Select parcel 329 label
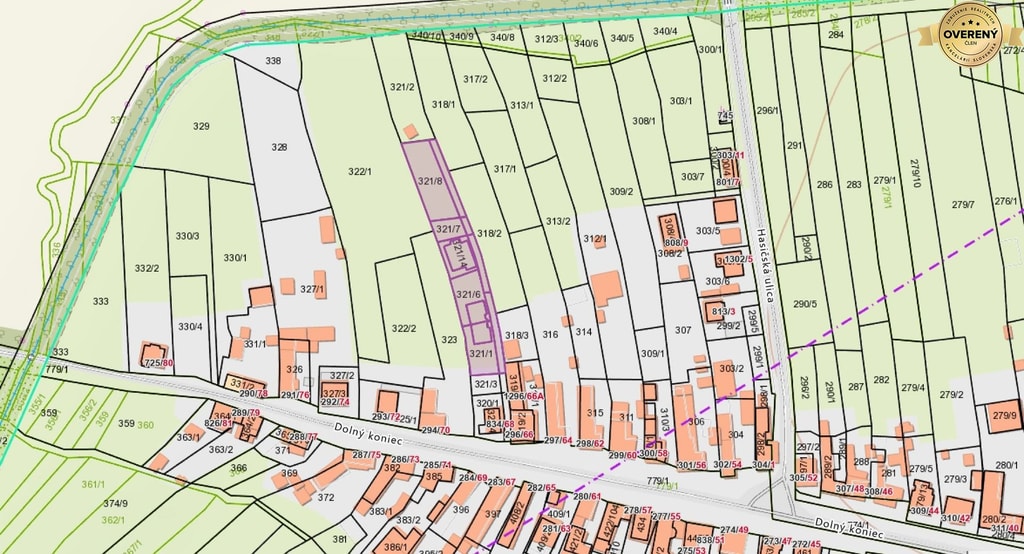The height and width of the screenshot is (554, 1024). pyautogui.click(x=202, y=126)
